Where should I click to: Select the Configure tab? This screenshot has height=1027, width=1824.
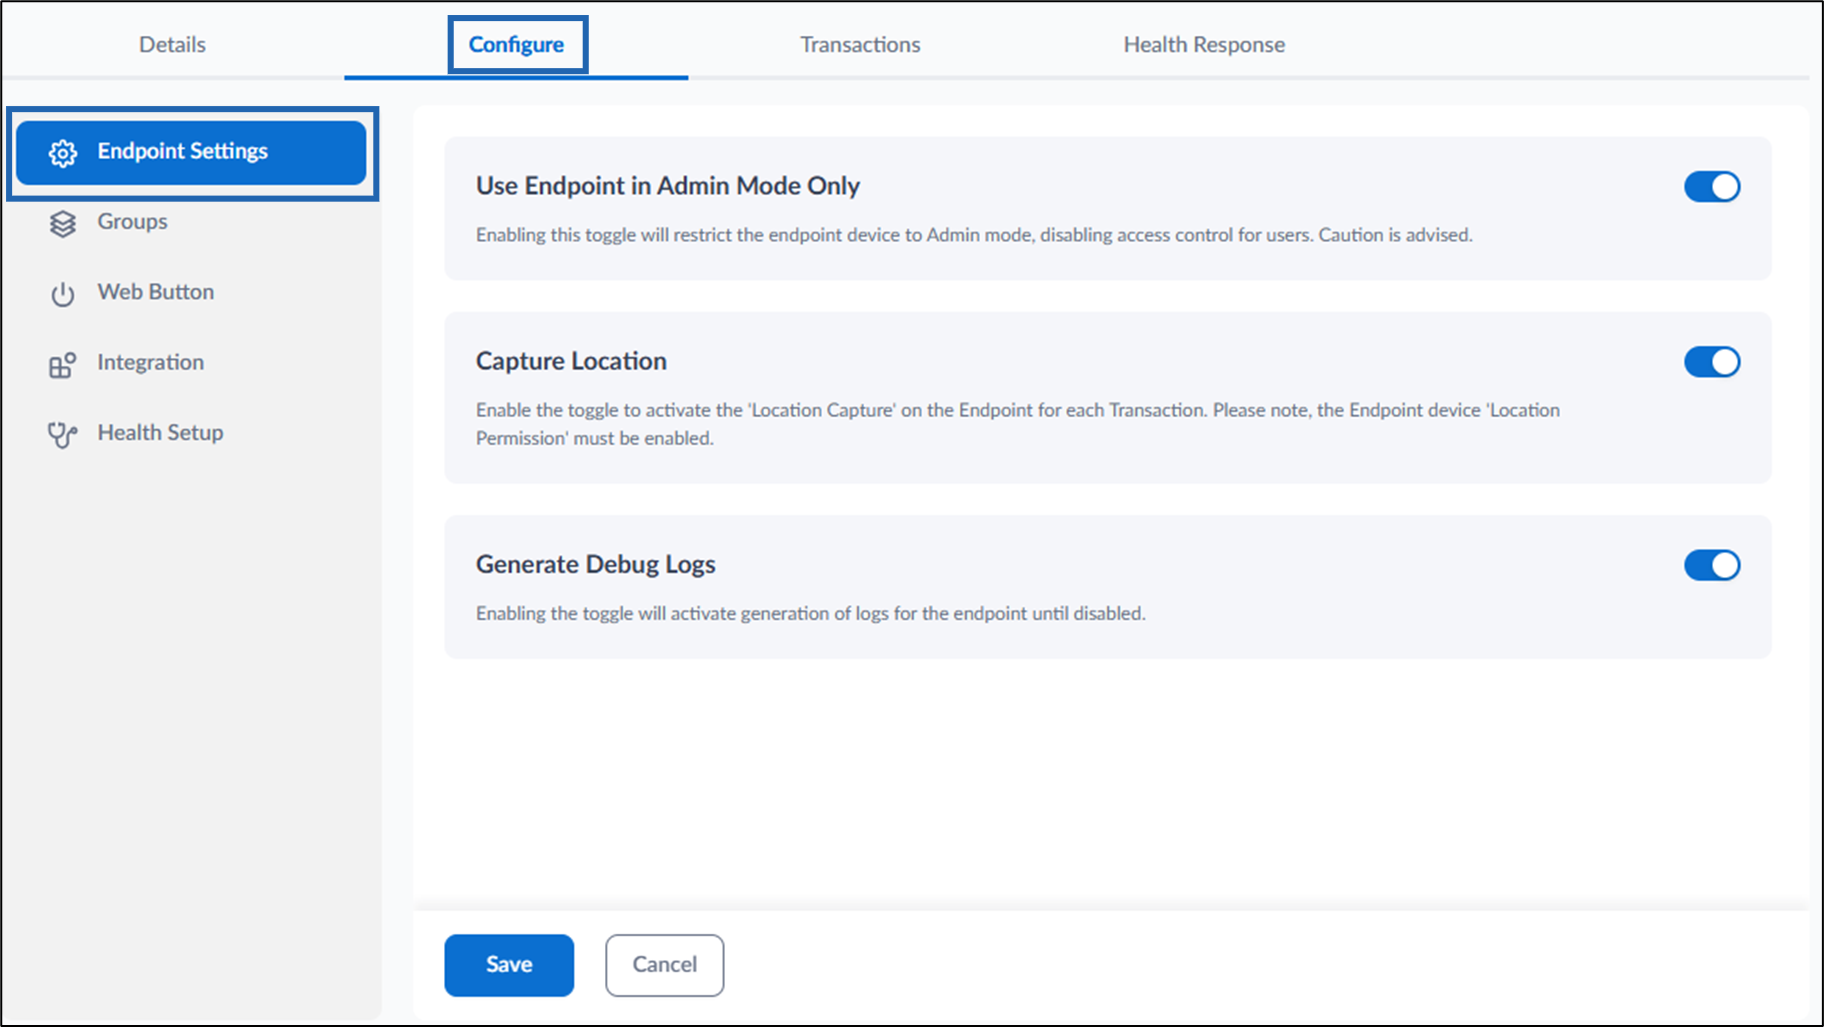[x=516, y=44]
